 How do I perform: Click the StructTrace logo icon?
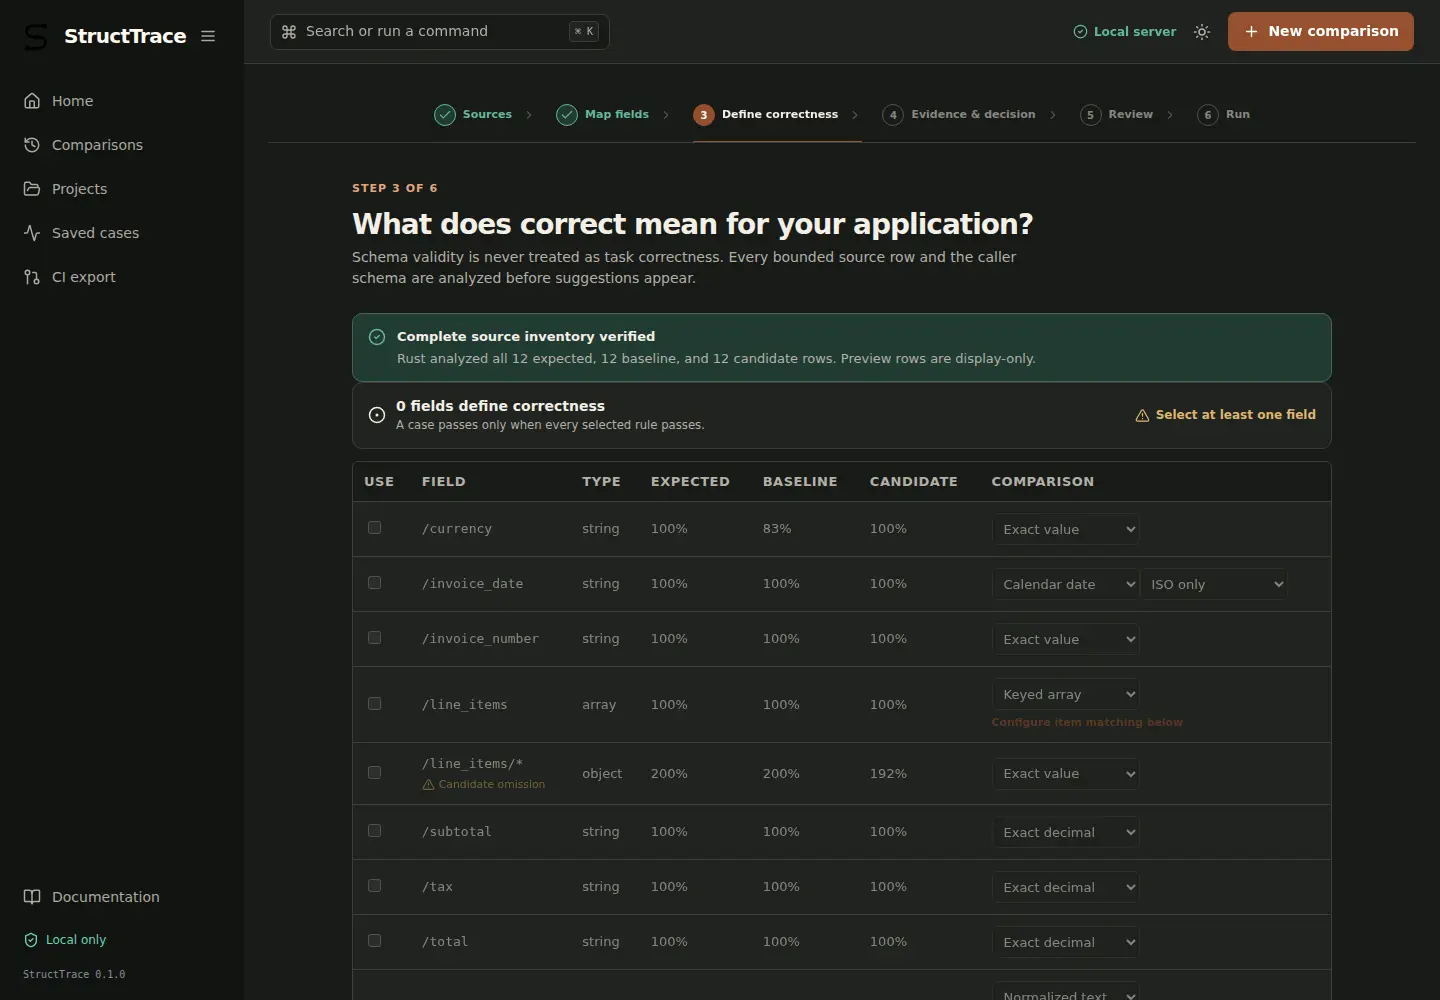click(36, 37)
